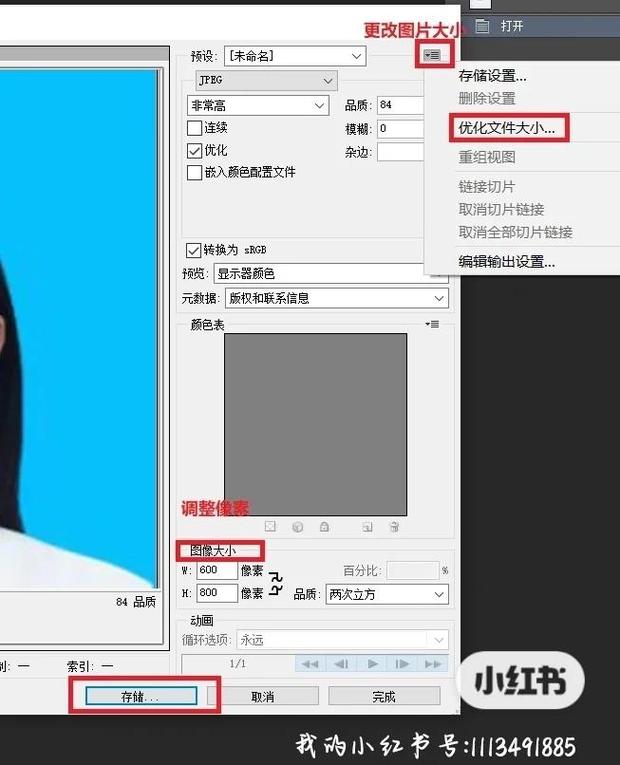Click the "1/1" frame counter
The height and width of the screenshot is (765, 620).
238,664
